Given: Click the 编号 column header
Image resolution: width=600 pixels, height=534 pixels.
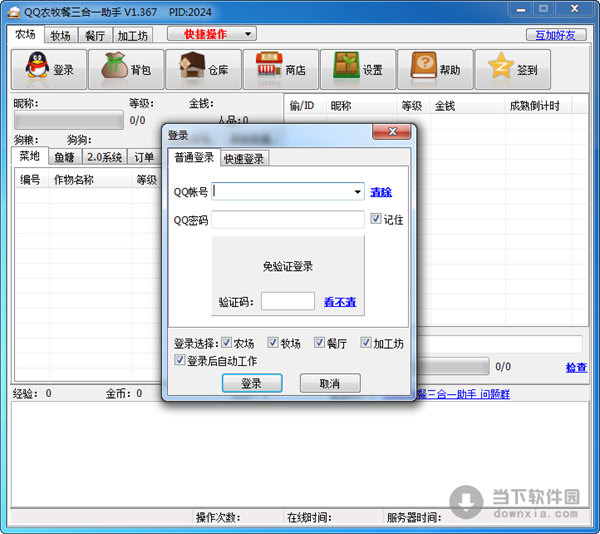Looking at the screenshot, I should coord(32,179).
